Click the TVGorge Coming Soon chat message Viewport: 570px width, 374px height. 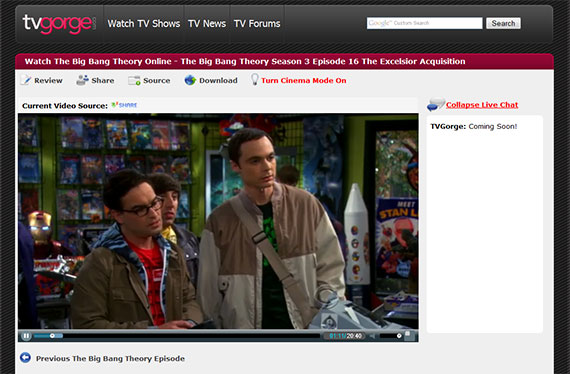point(474,126)
